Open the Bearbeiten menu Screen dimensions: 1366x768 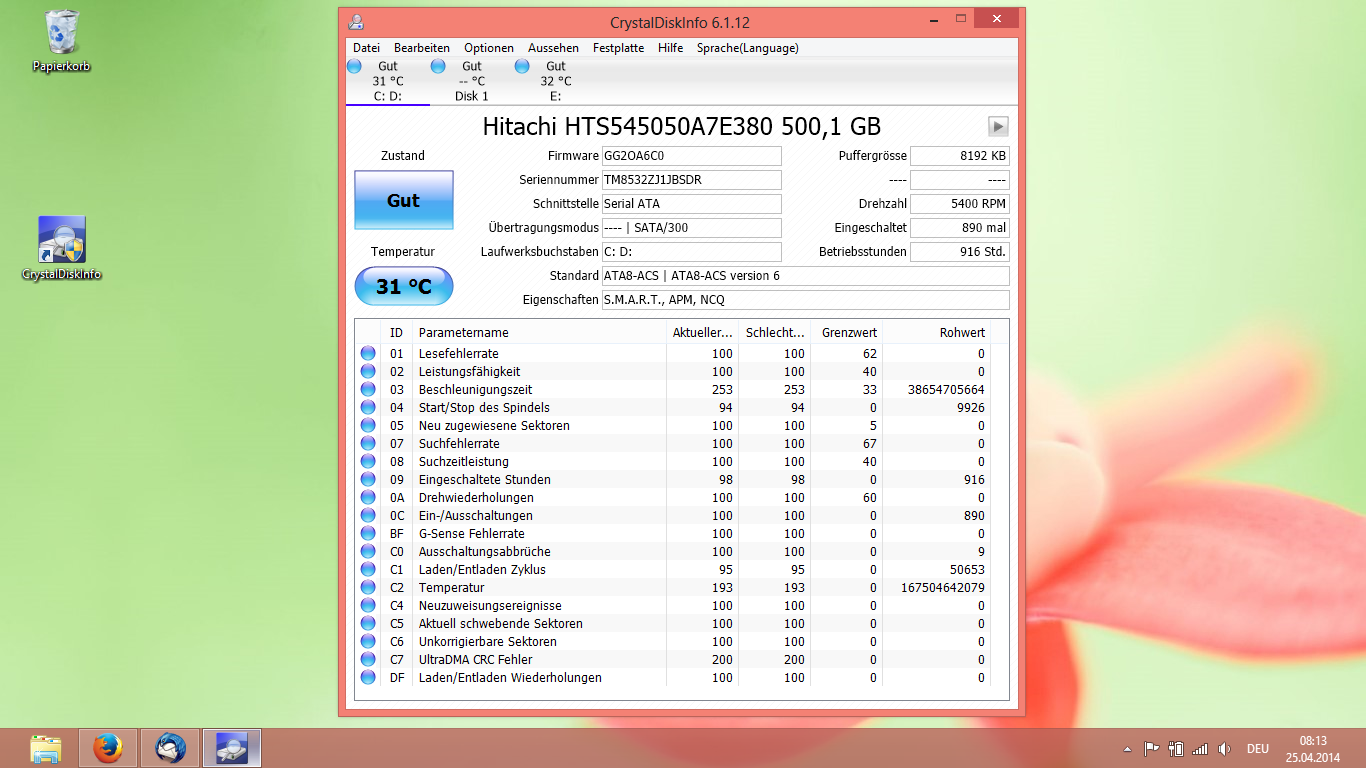click(421, 47)
